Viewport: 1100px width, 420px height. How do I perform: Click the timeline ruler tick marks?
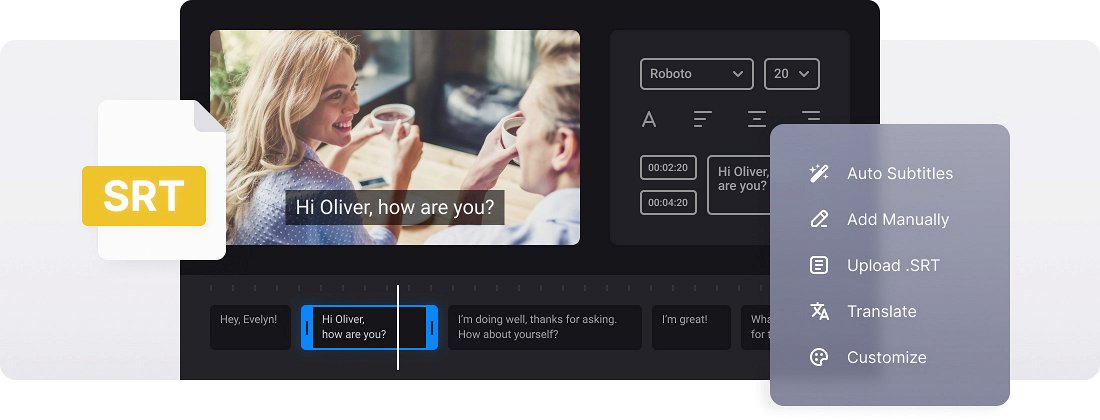[489, 287]
